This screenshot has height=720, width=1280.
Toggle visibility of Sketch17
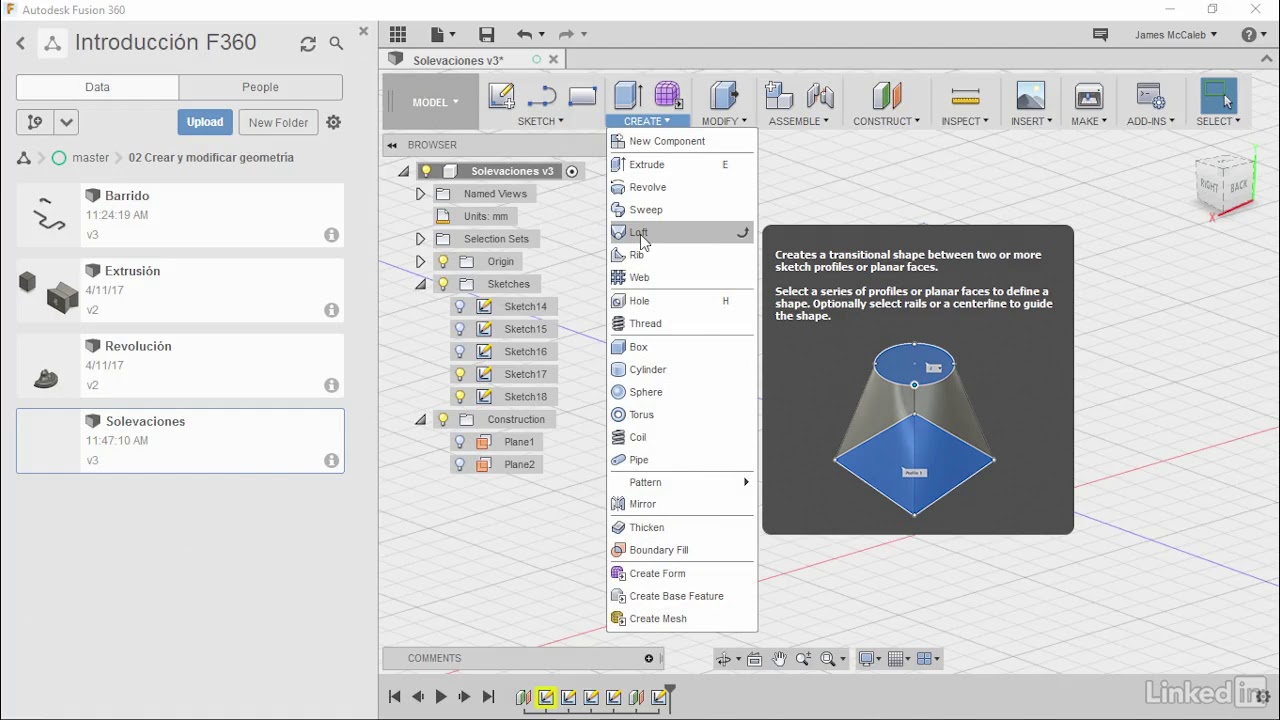pos(460,374)
